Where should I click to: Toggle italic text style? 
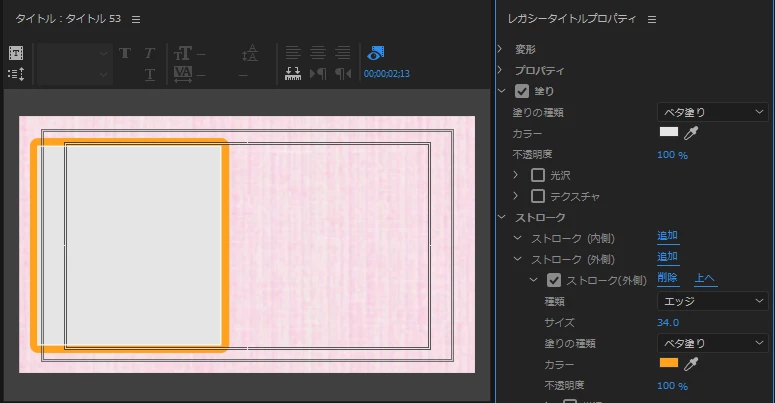point(150,52)
